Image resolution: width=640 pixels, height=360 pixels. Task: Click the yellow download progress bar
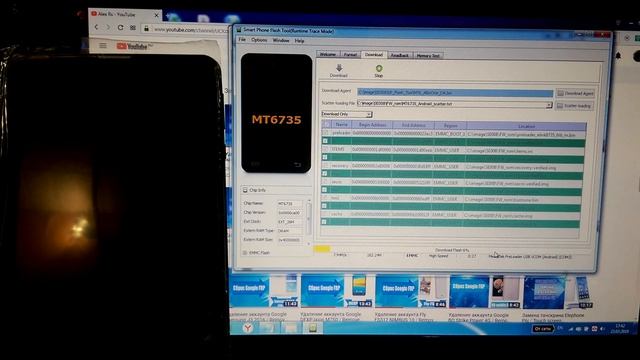(322, 248)
